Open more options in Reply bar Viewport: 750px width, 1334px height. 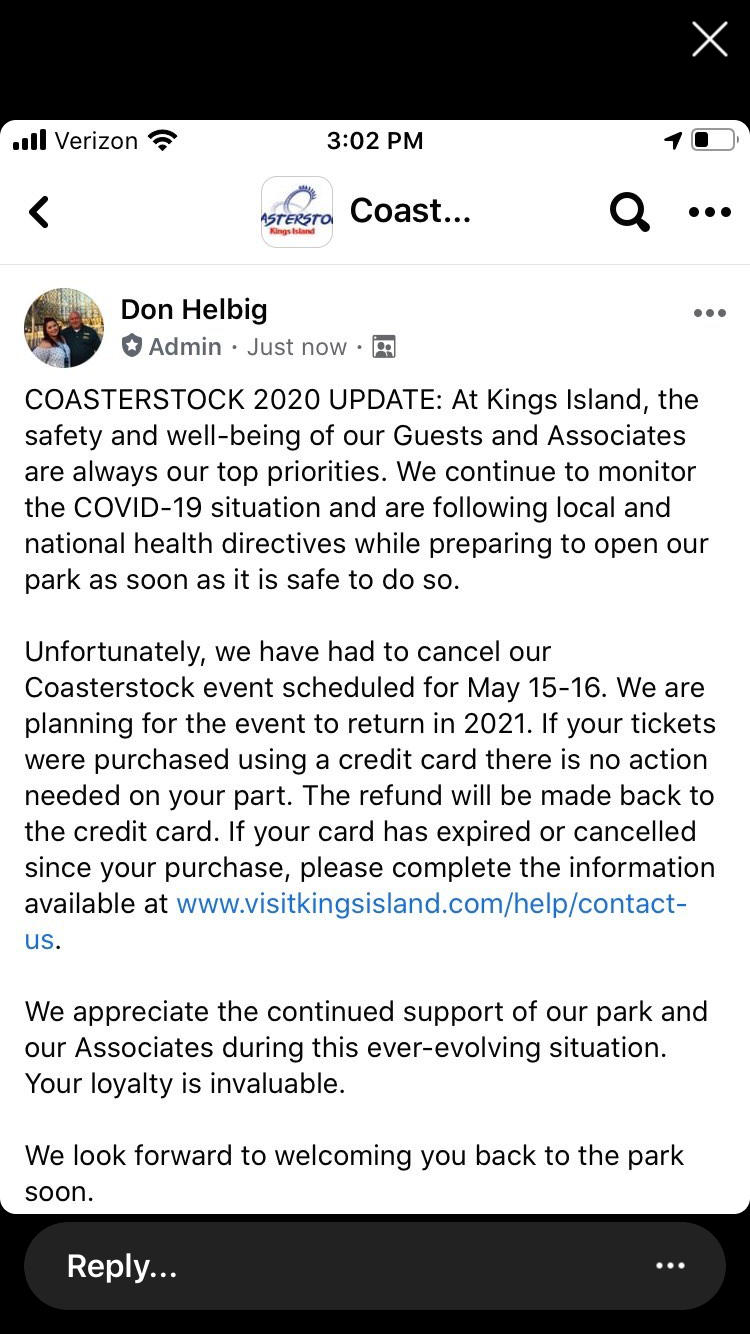point(670,1266)
